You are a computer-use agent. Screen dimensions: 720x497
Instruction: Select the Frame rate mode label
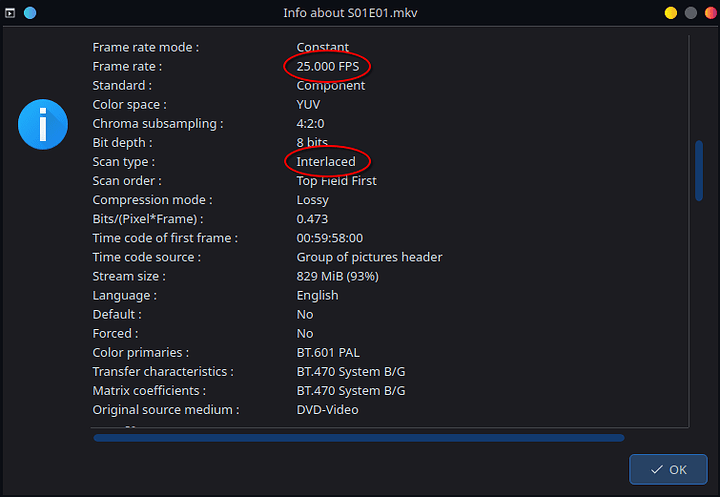click(x=146, y=47)
